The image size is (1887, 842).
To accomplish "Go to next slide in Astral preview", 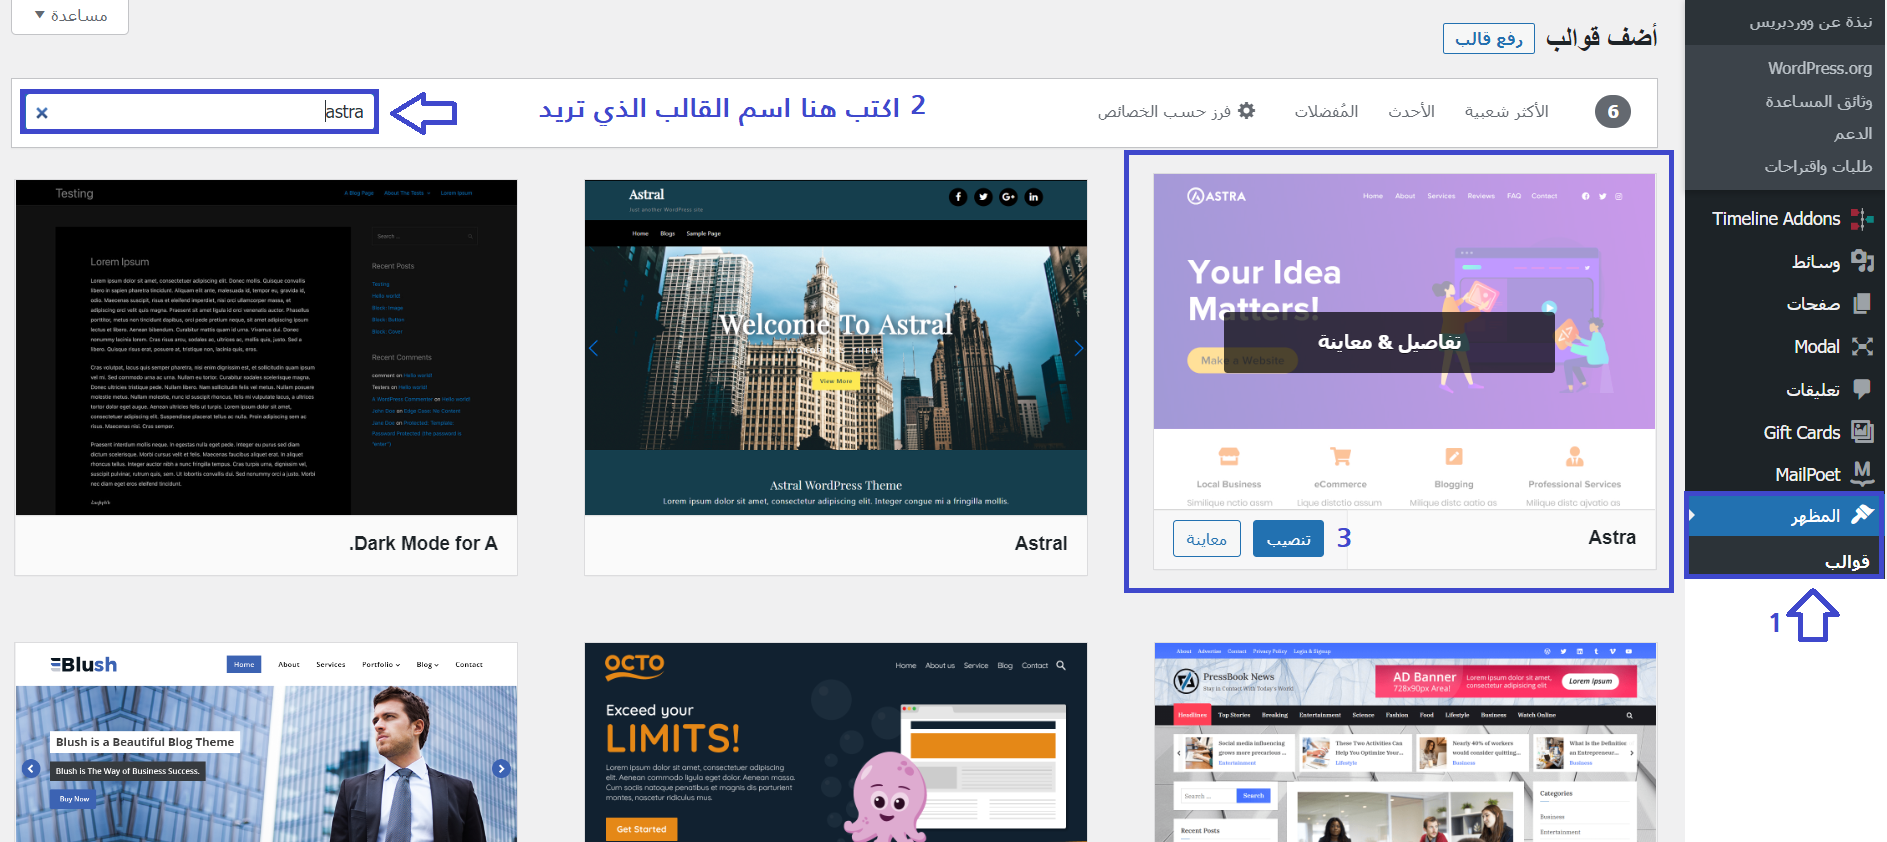I will pos(1078,348).
